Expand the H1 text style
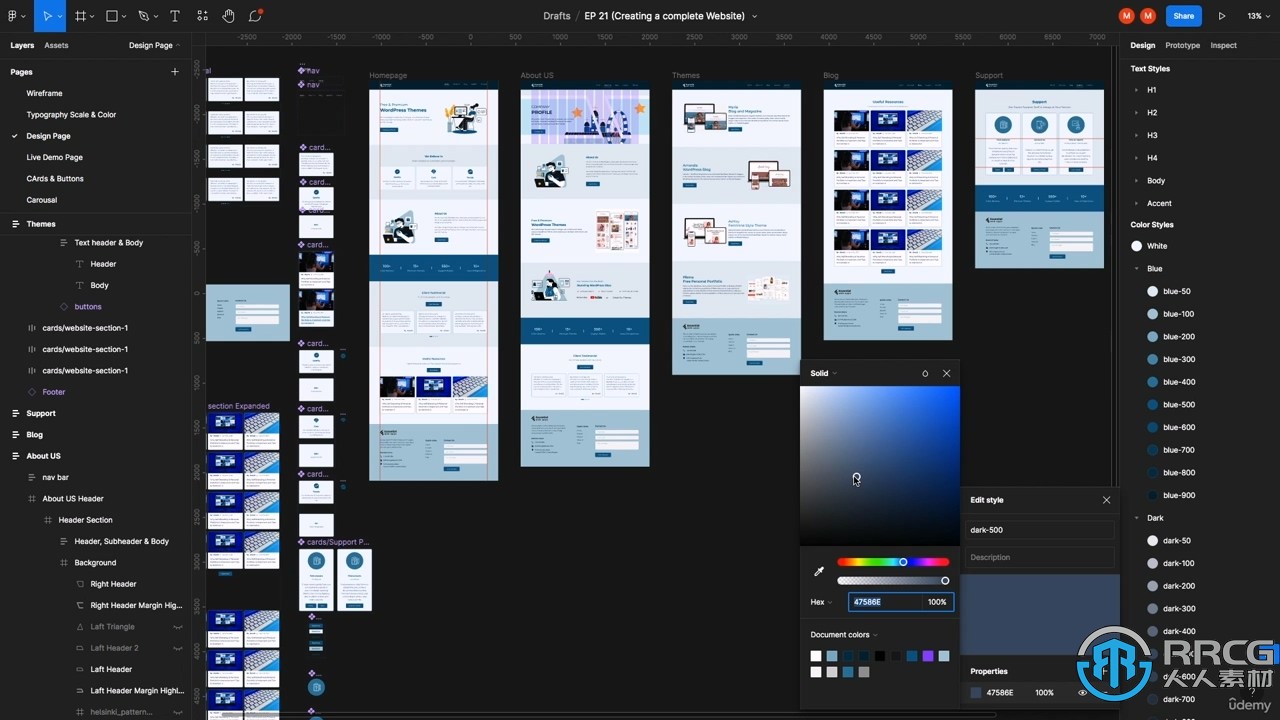Screen dimensions: 1280x720 (x=1137, y=90)
